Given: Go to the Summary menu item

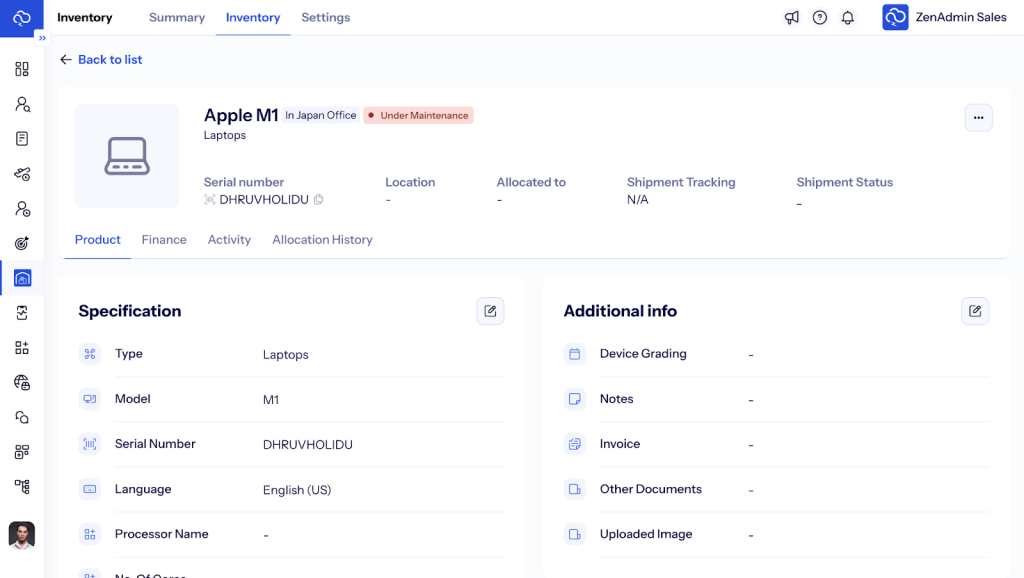Looking at the screenshot, I should coord(177,18).
